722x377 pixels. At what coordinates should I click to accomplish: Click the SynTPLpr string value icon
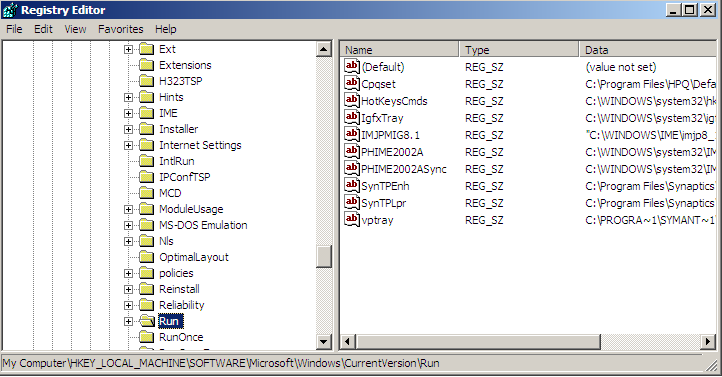pos(352,203)
